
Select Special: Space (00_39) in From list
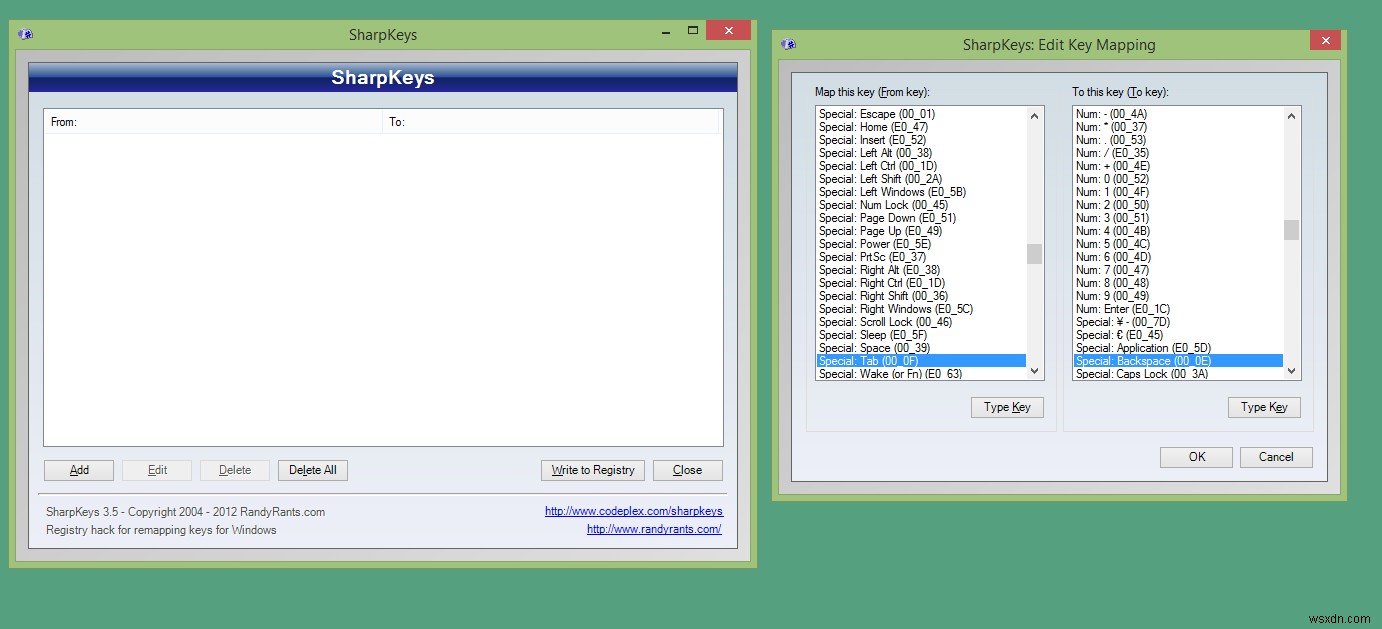tap(921, 348)
